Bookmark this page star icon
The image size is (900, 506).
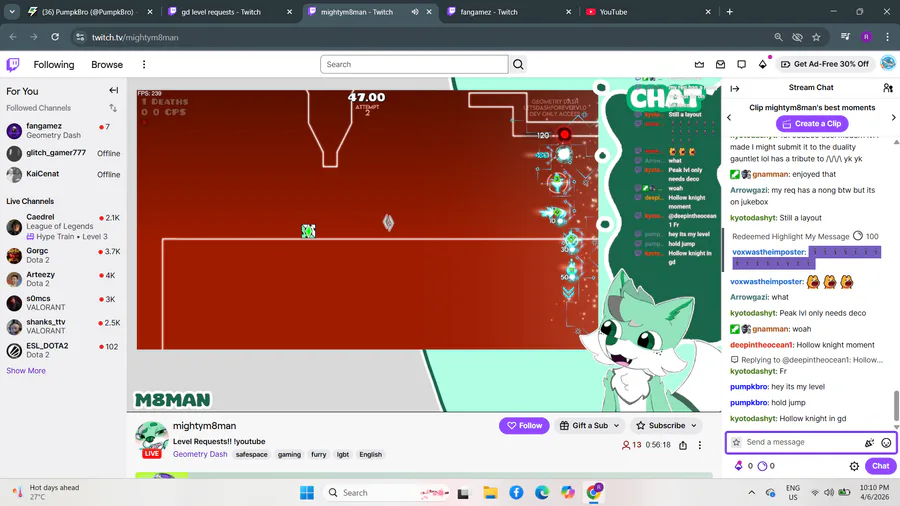[x=816, y=37]
